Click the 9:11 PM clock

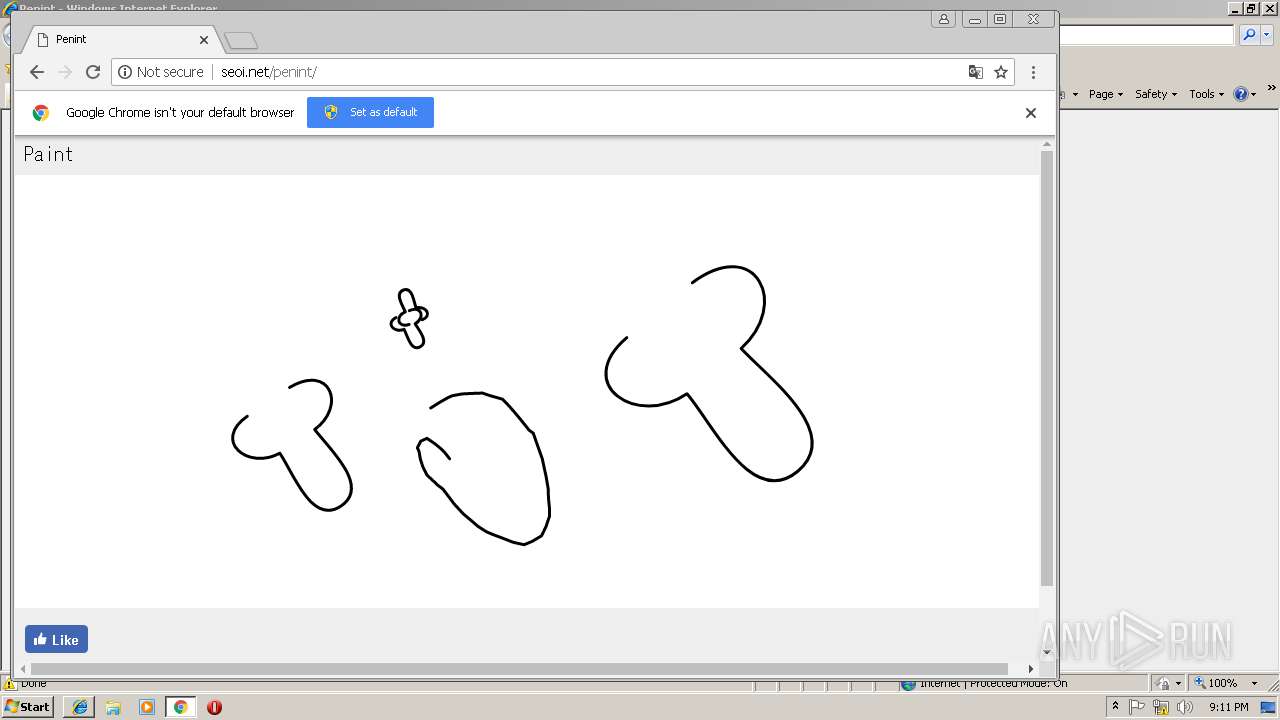click(x=1228, y=707)
